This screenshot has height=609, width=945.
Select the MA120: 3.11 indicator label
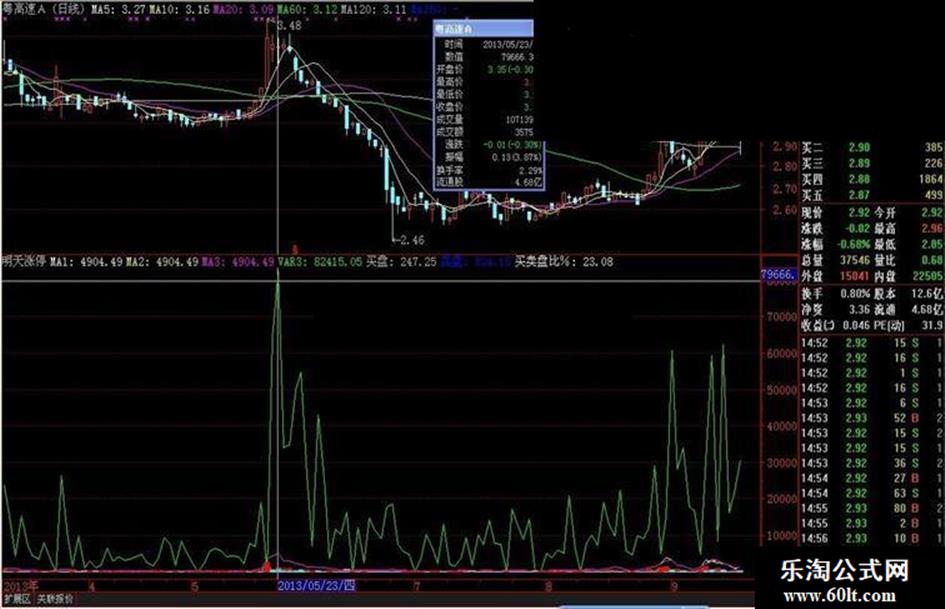374,9
